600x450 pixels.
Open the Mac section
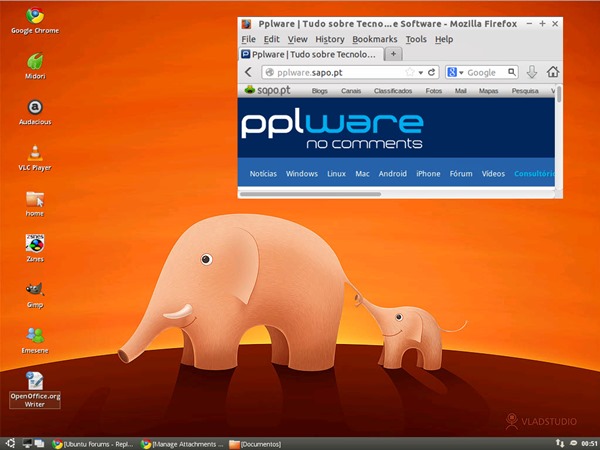pyautogui.click(x=362, y=174)
